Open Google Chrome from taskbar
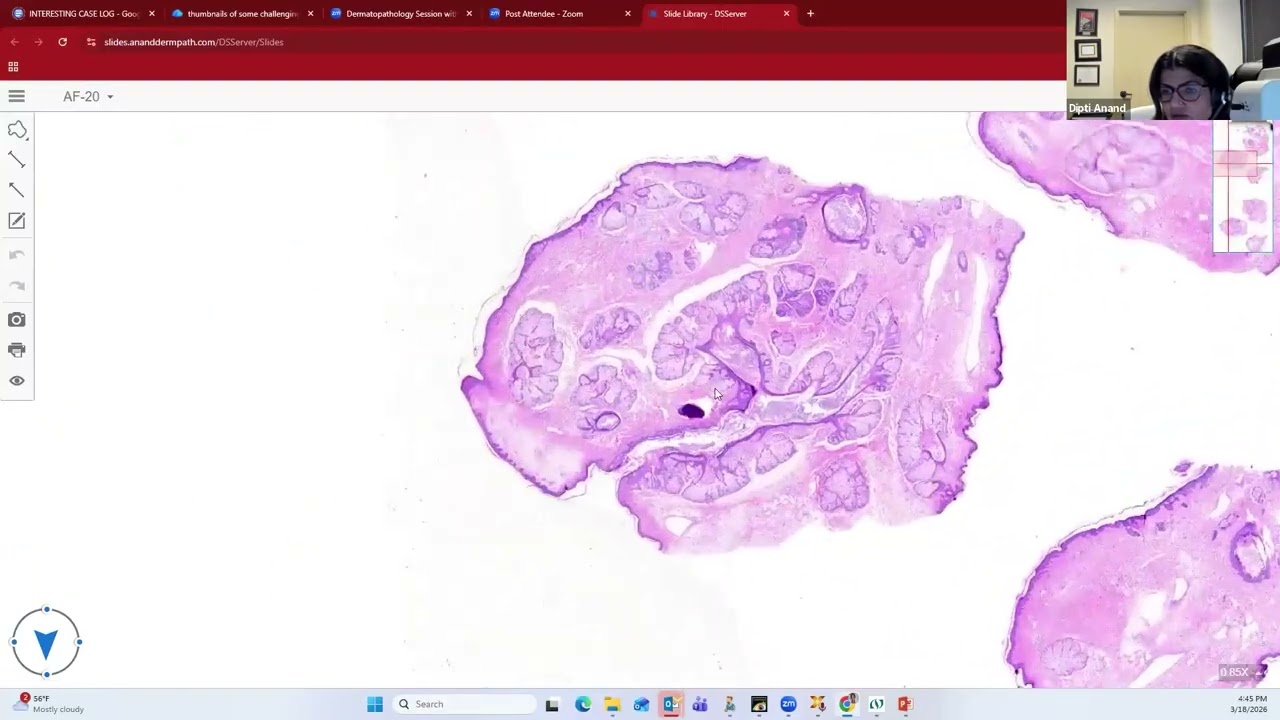The width and height of the screenshot is (1280, 720). [x=847, y=704]
